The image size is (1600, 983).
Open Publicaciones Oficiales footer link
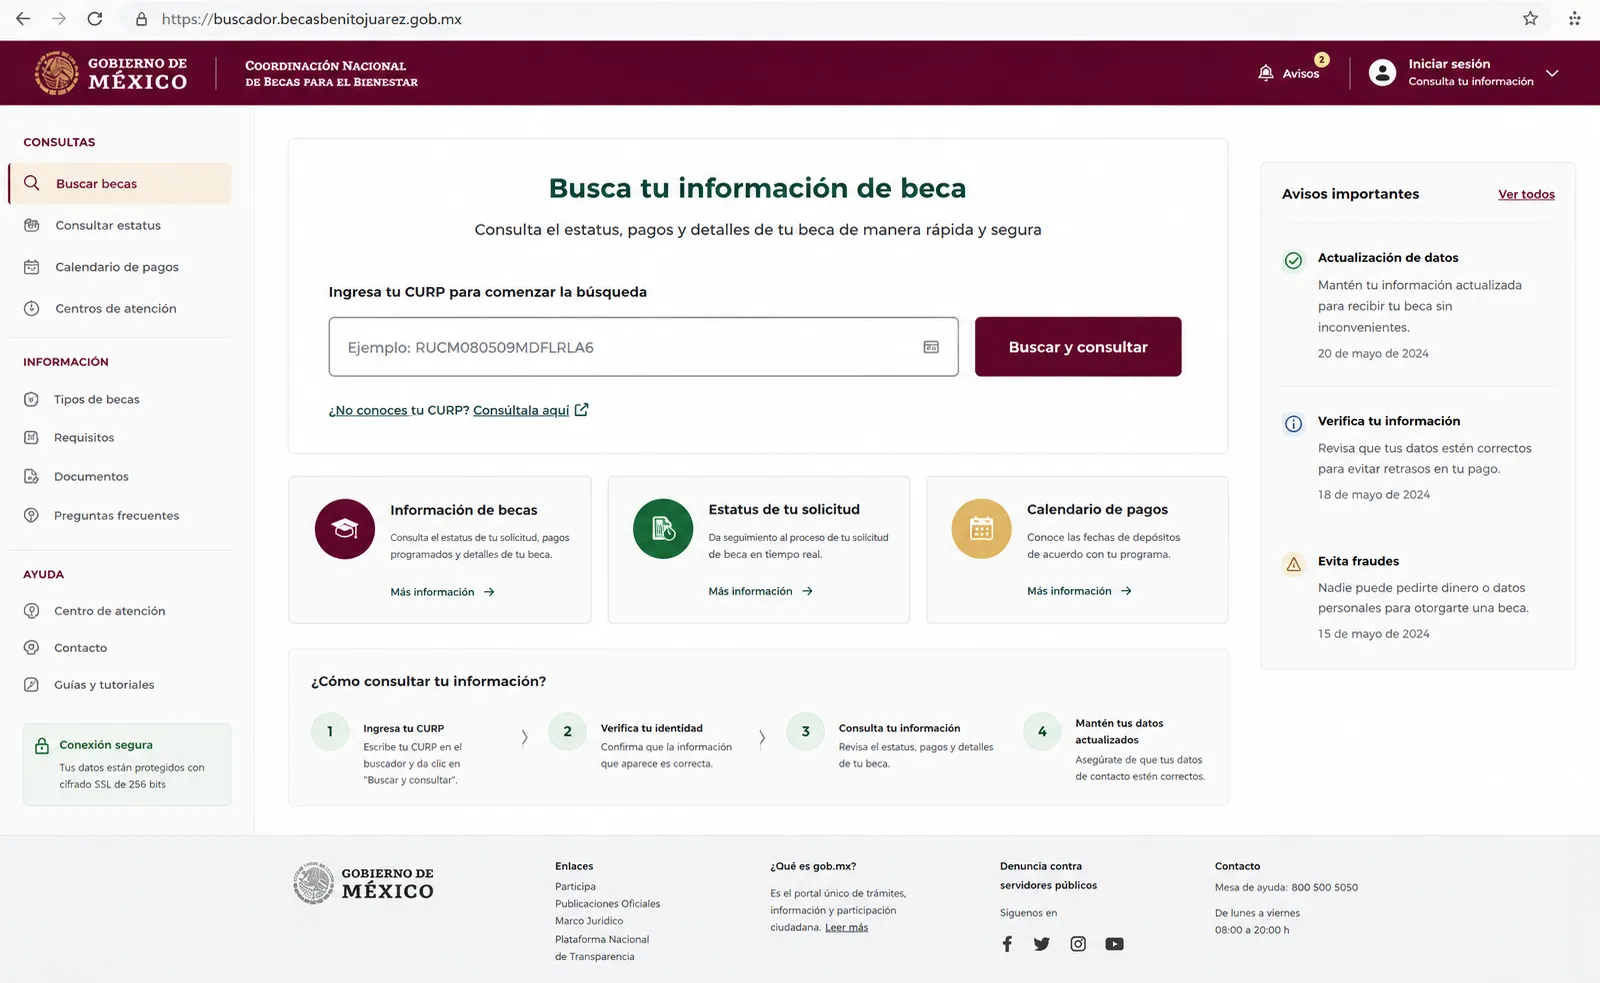tap(607, 903)
